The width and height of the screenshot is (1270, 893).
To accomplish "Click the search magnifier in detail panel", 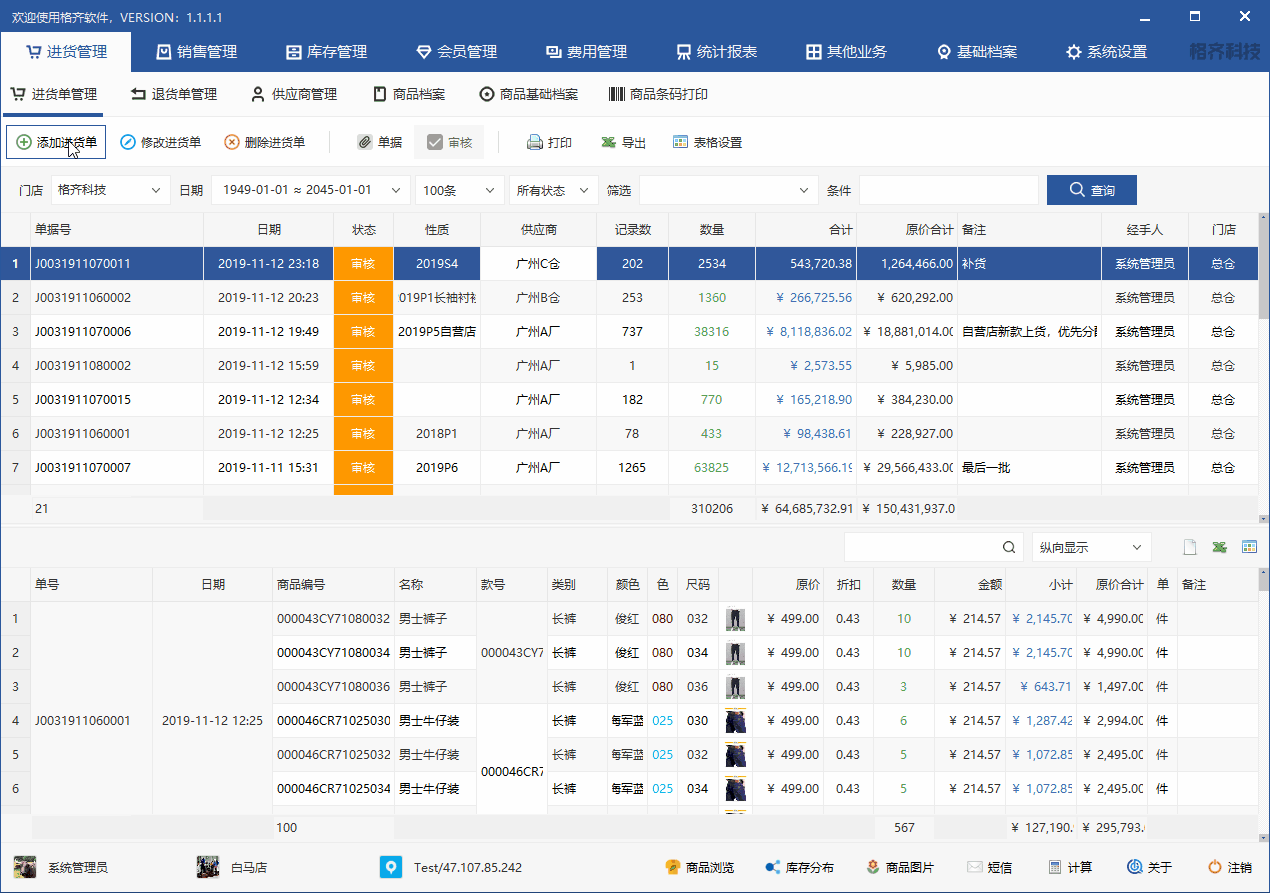I will (1009, 547).
